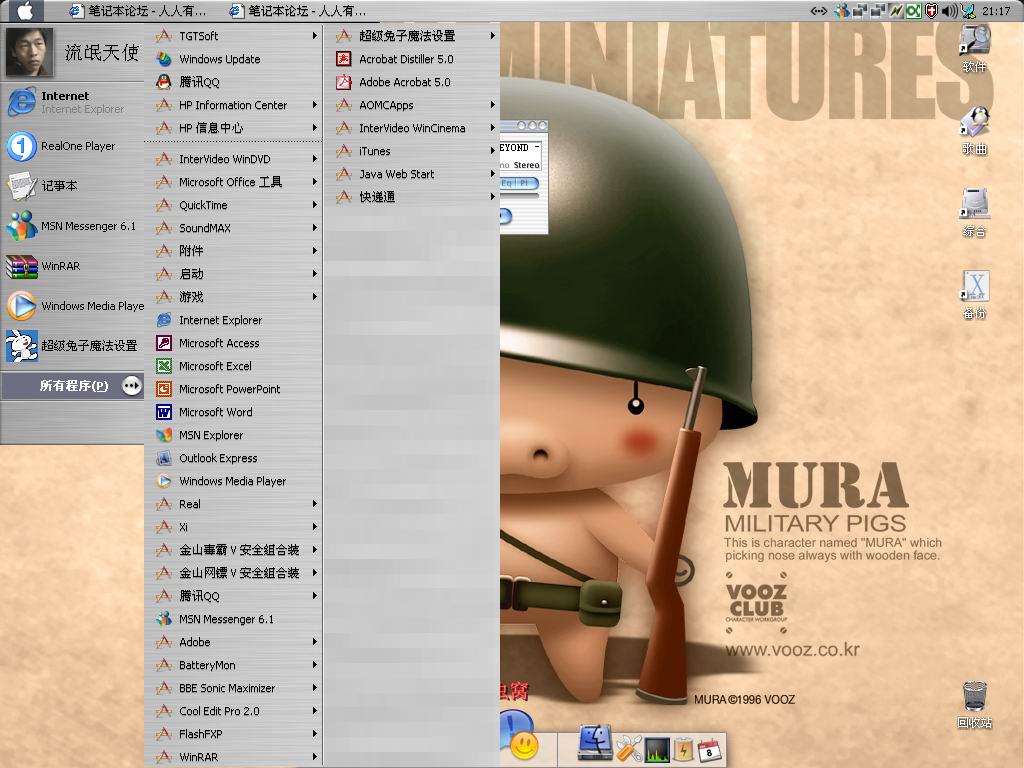The width and height of the screenshot is (1024, 768).
Task: Open the wrench and screwdriver dock icon
Action: (x=629, y=748)
